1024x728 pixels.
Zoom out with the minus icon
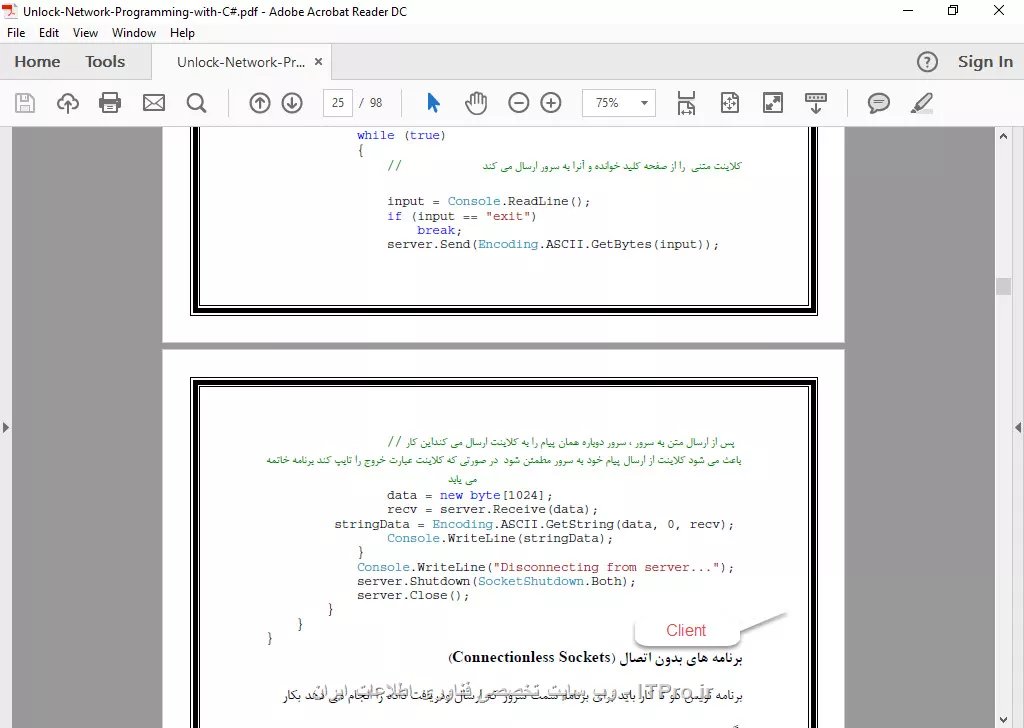519,103
